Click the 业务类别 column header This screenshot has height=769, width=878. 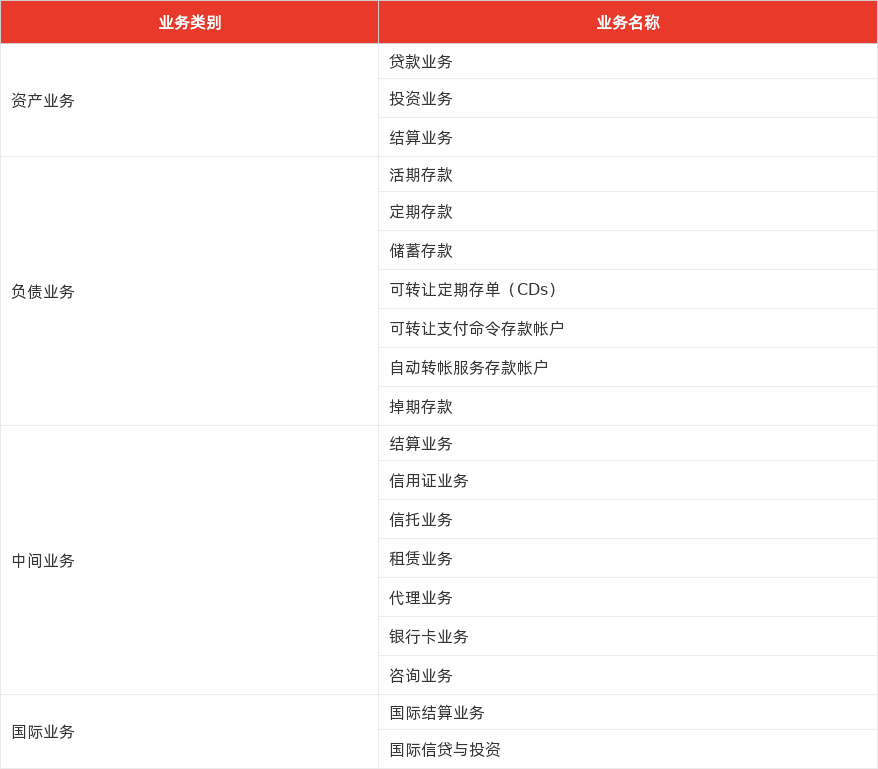click(x=189, y=22)
